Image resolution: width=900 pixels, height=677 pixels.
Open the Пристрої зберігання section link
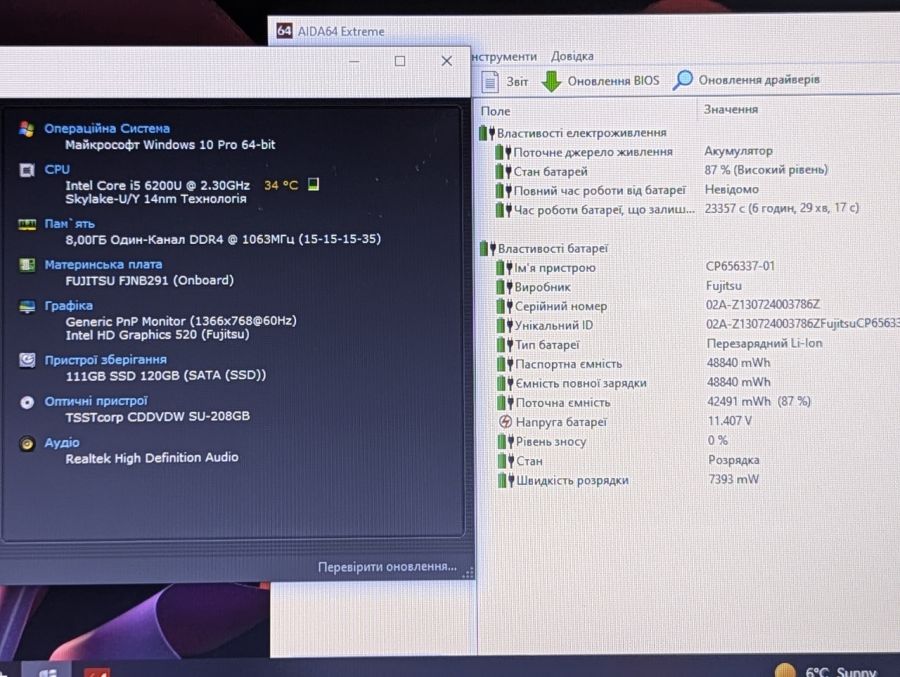[x=106, y=360]
